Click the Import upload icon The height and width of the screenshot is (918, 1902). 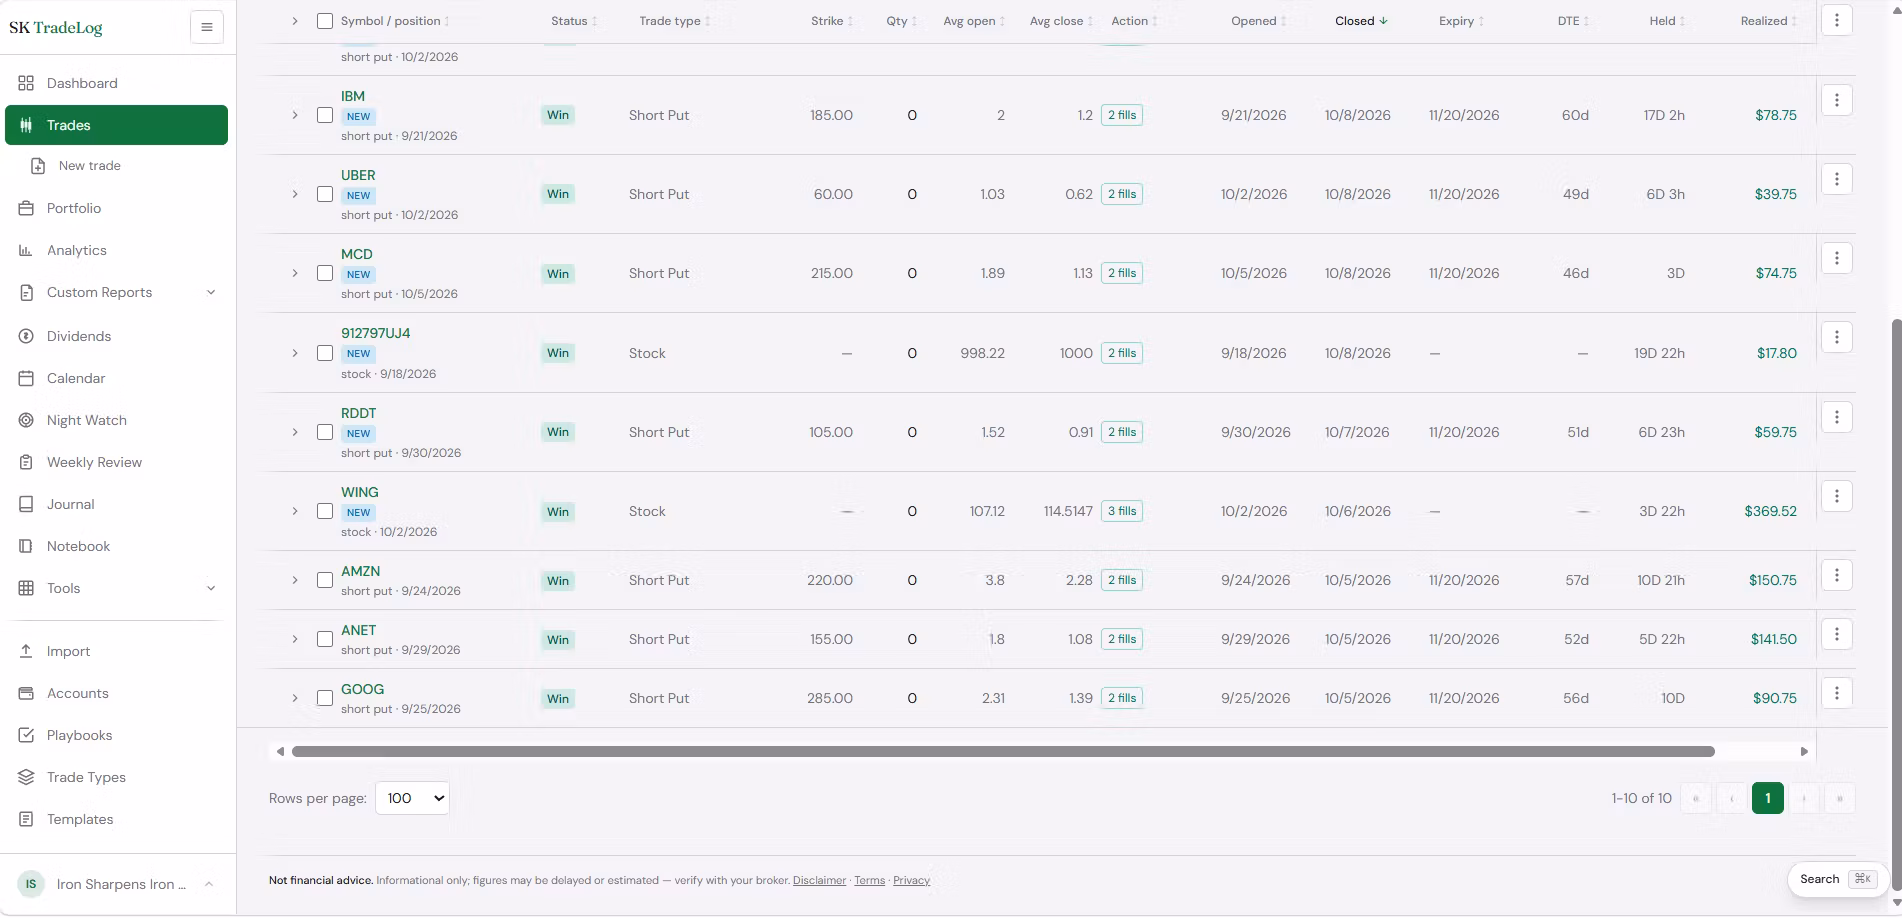26,651
